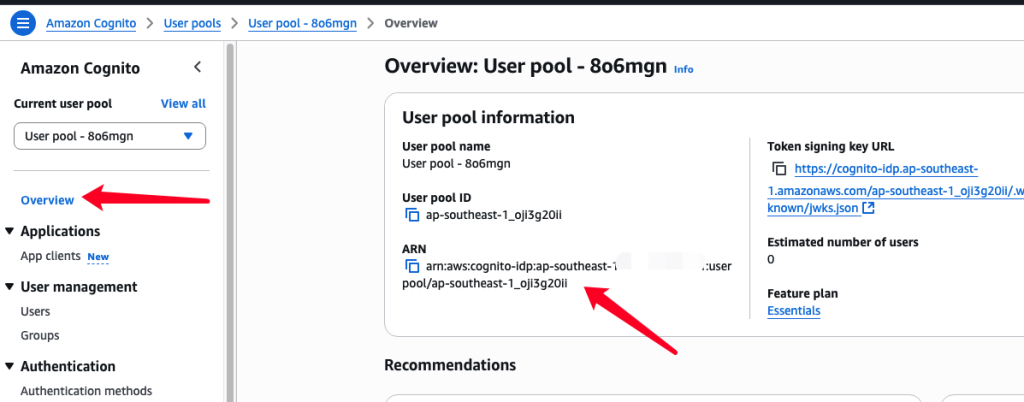The height and width of the screenshot is (402, 1024).
Task: Copy the ARN value
Action: 411,266
